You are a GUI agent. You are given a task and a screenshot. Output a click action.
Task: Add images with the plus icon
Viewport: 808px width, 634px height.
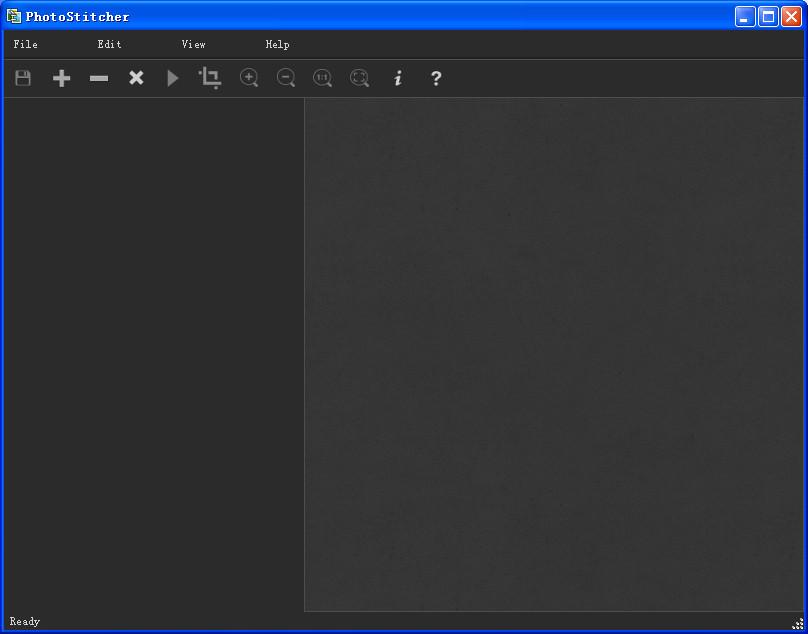(61, 78)
